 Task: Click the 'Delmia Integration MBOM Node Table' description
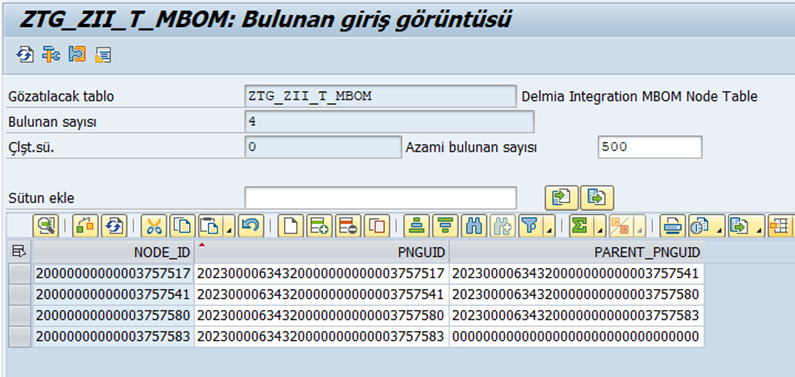(x=639, y=96)
